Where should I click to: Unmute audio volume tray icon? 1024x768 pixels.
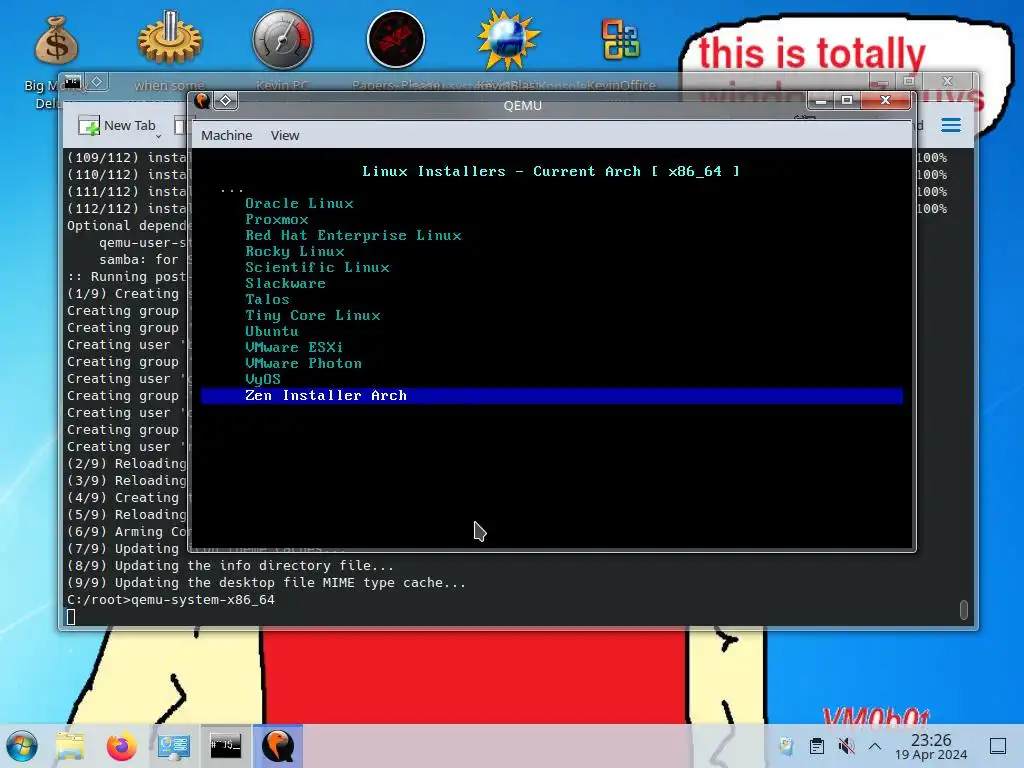(846, 746)
